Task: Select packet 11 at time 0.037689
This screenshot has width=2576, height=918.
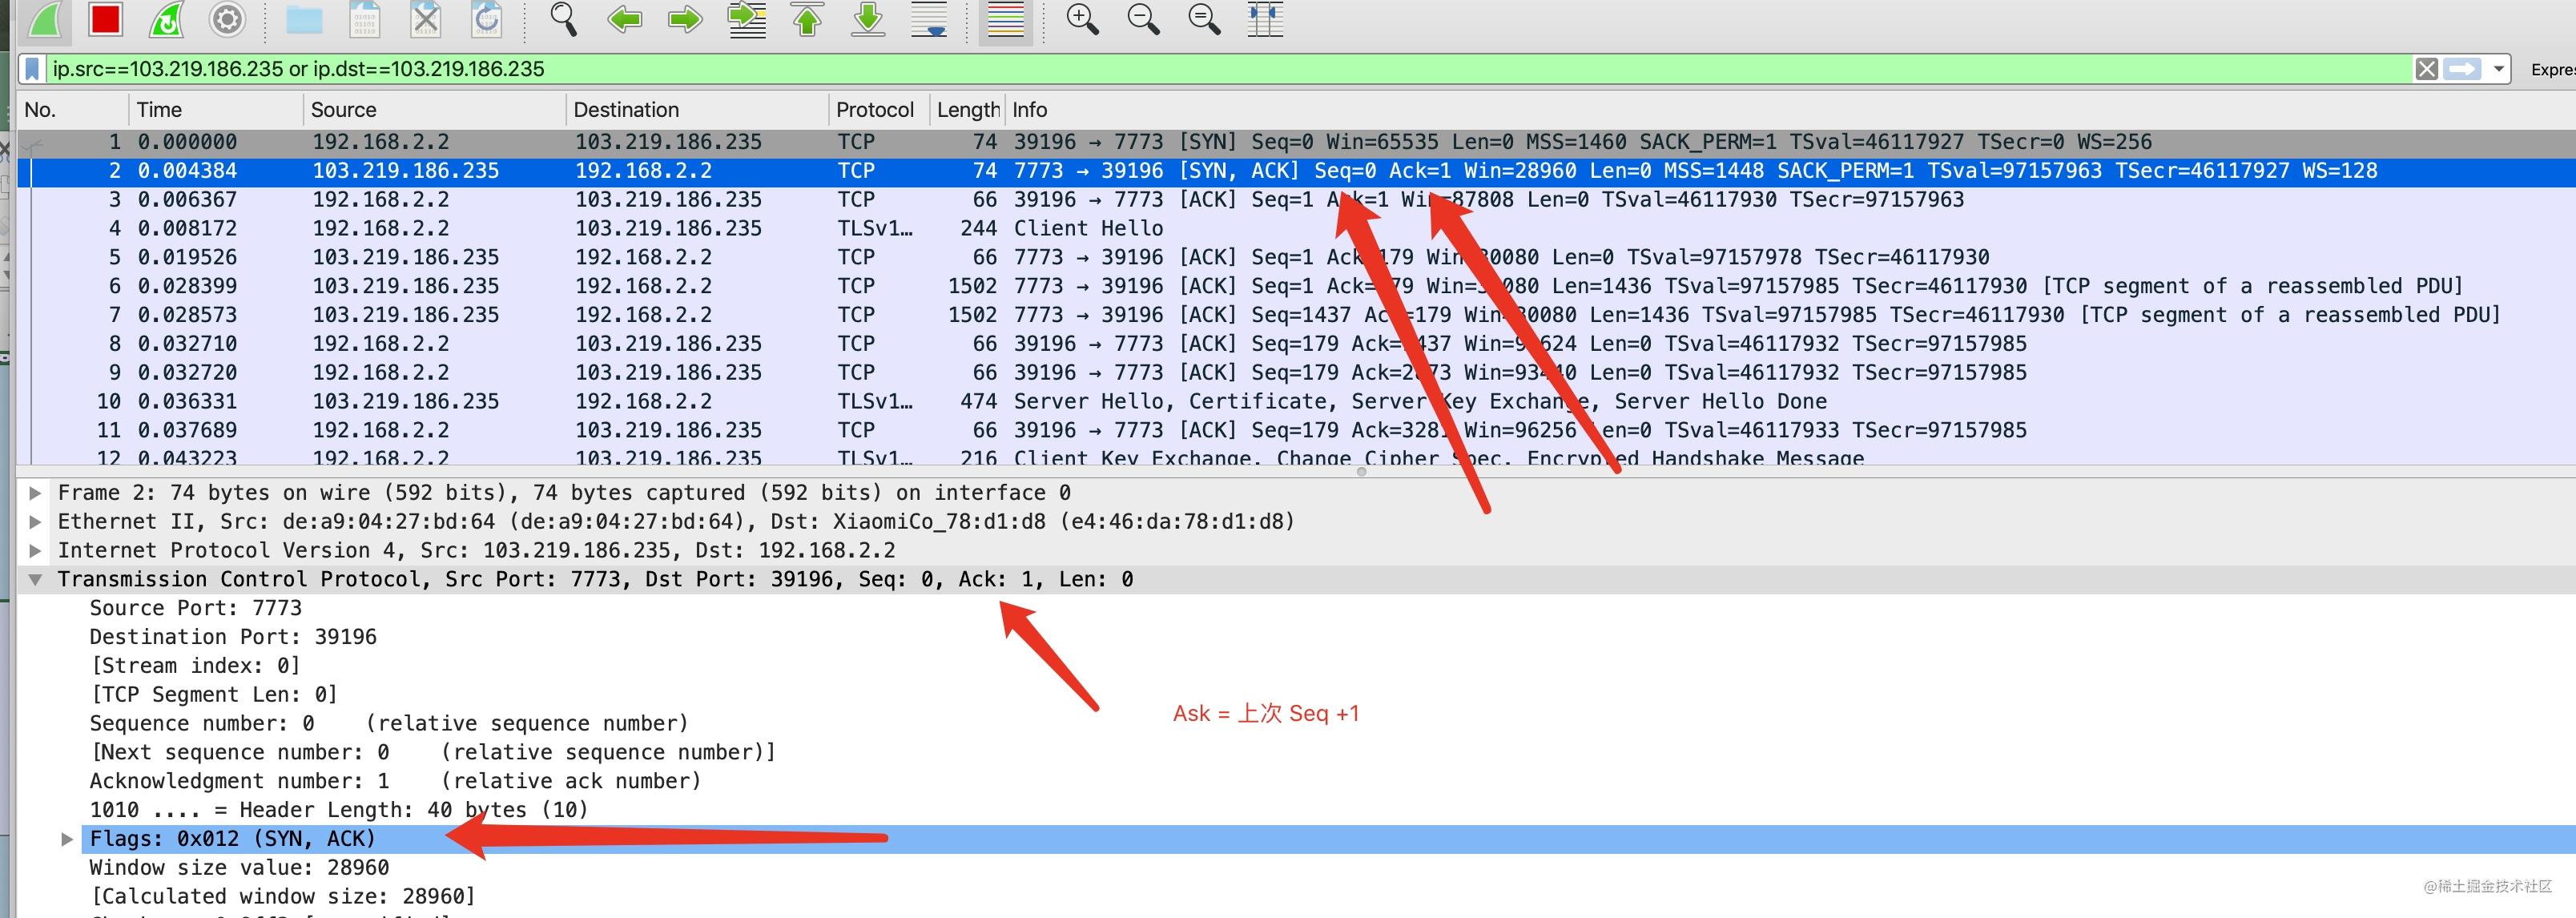Action: [x=1296, y=431]
